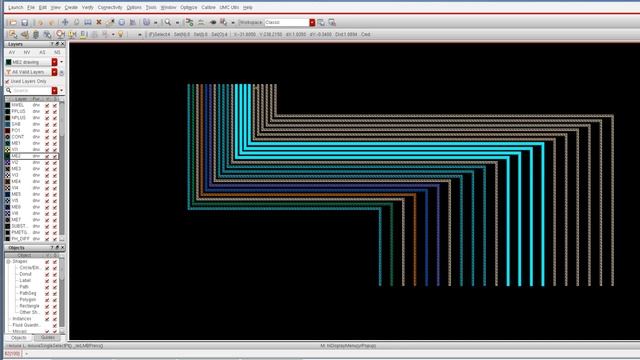Image resolution: width=640 pixels, height=360 pixels.
Task: Click the Ruler tool icon
Action: click(x=133, y=22)
